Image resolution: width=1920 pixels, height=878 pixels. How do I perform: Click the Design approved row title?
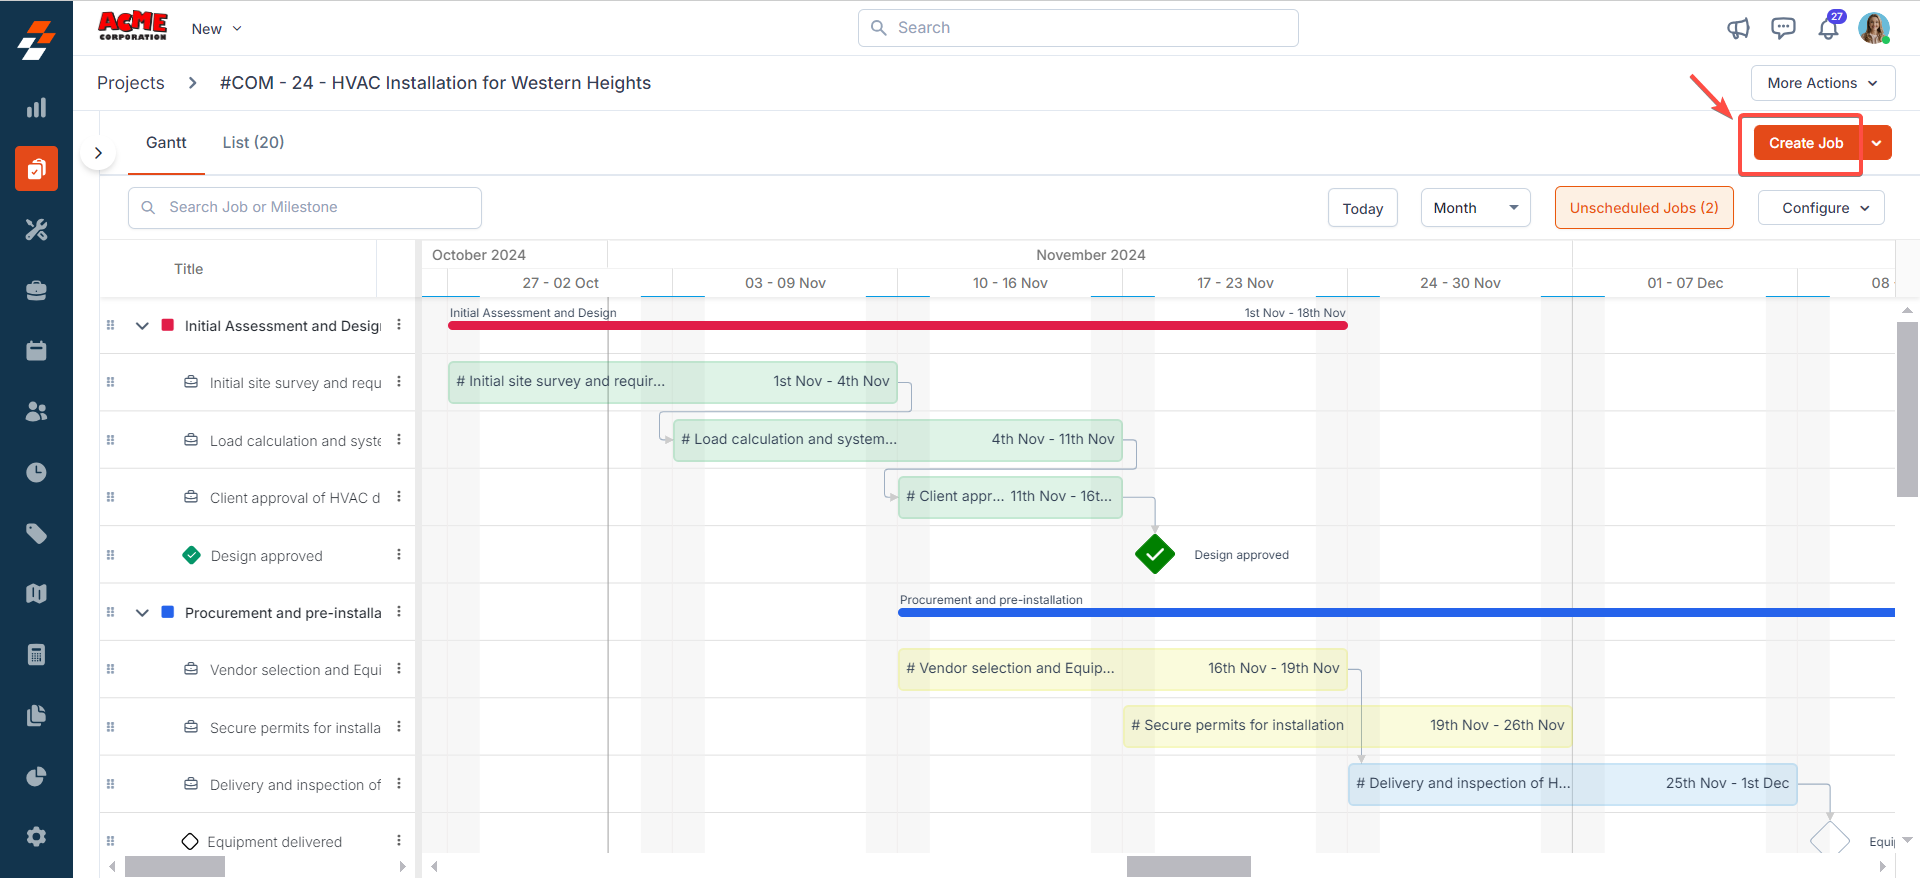[266, 556]
